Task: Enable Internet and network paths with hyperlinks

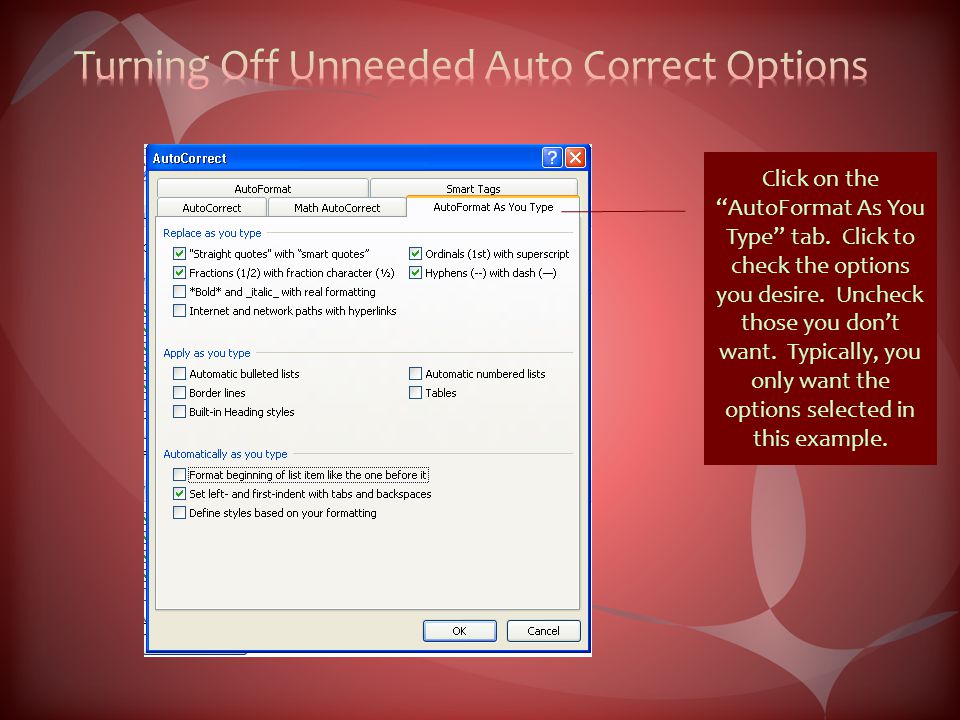Action: coord(179,310)
